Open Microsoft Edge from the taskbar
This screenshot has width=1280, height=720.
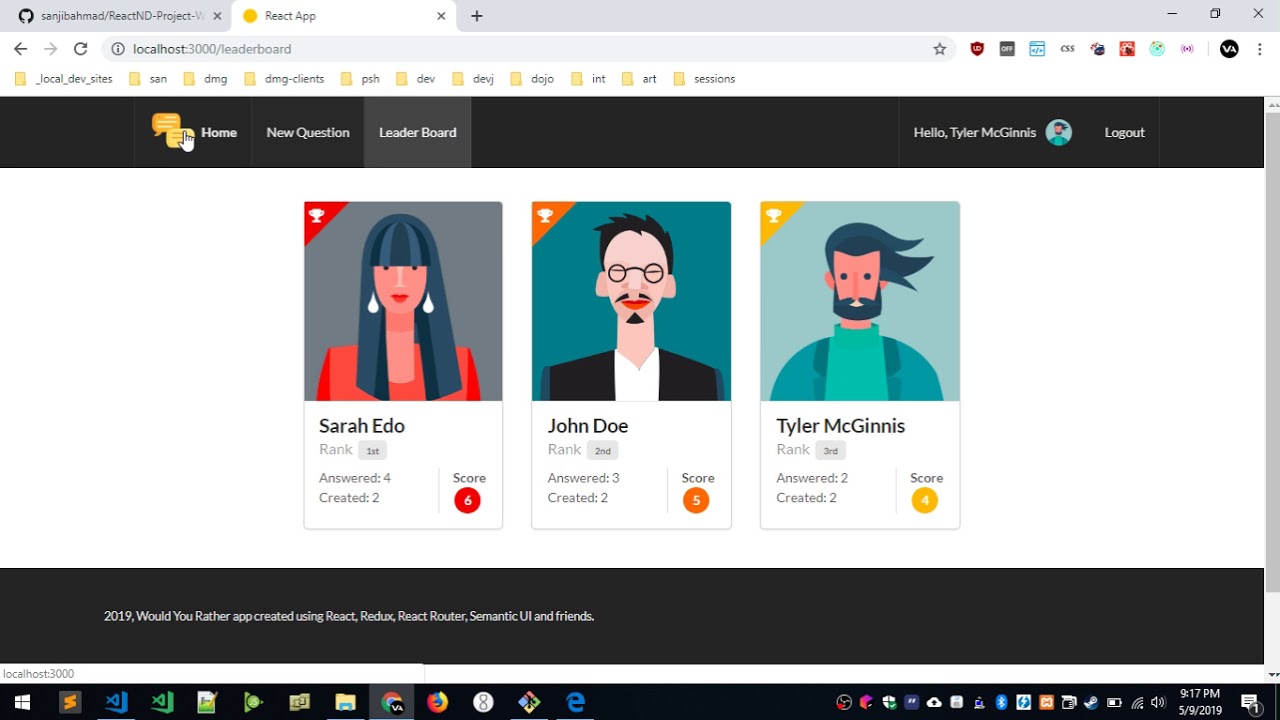coord(575,702)
